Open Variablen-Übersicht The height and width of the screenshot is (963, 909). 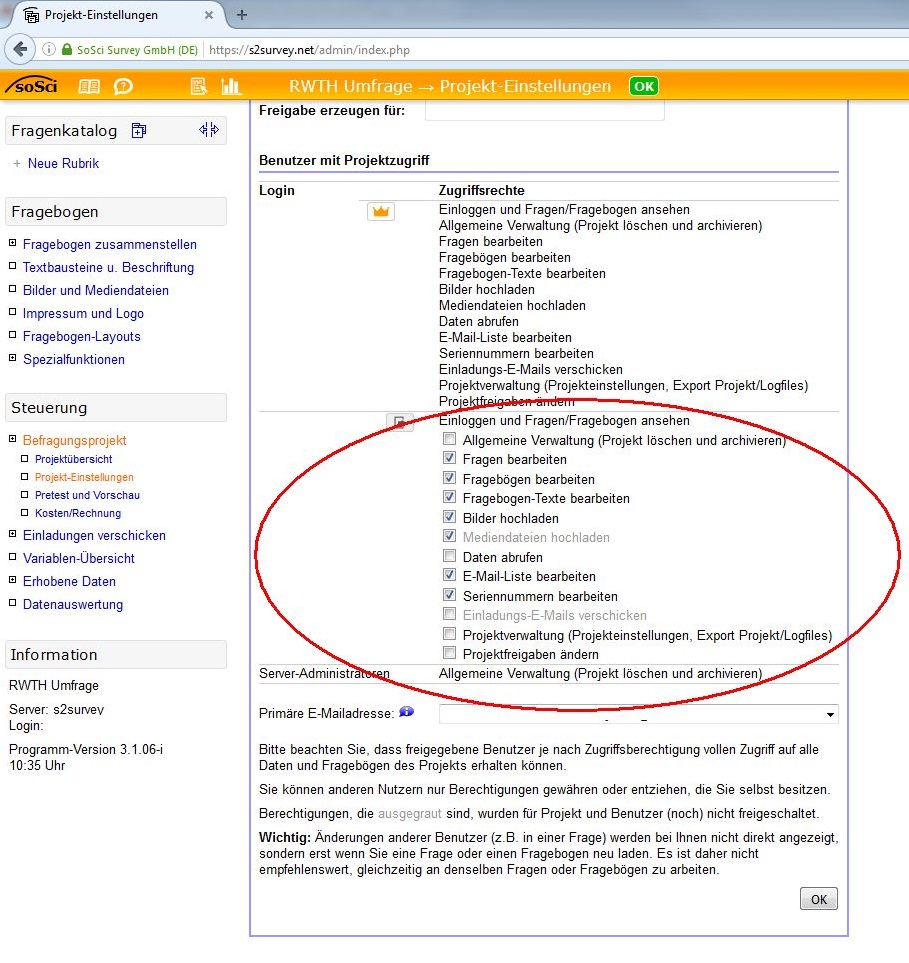pyautogui.click(x=79, y=558)
